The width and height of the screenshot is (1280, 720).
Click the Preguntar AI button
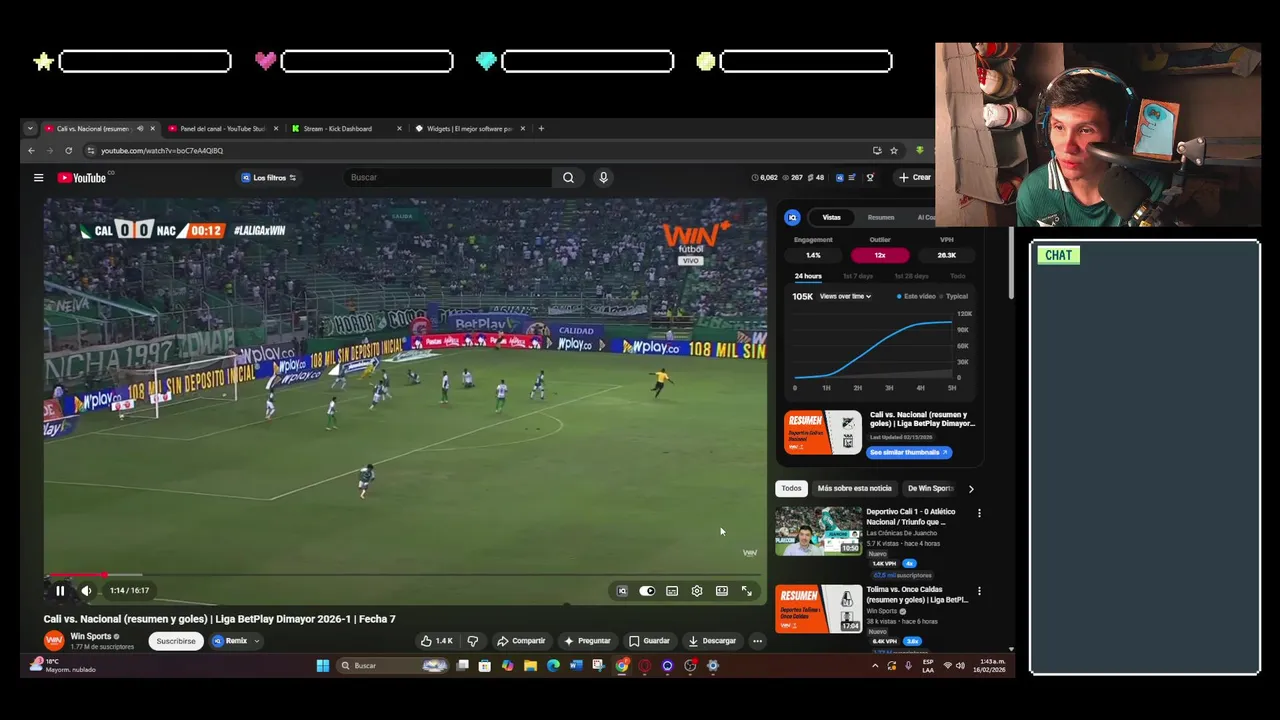click(587, 641)
